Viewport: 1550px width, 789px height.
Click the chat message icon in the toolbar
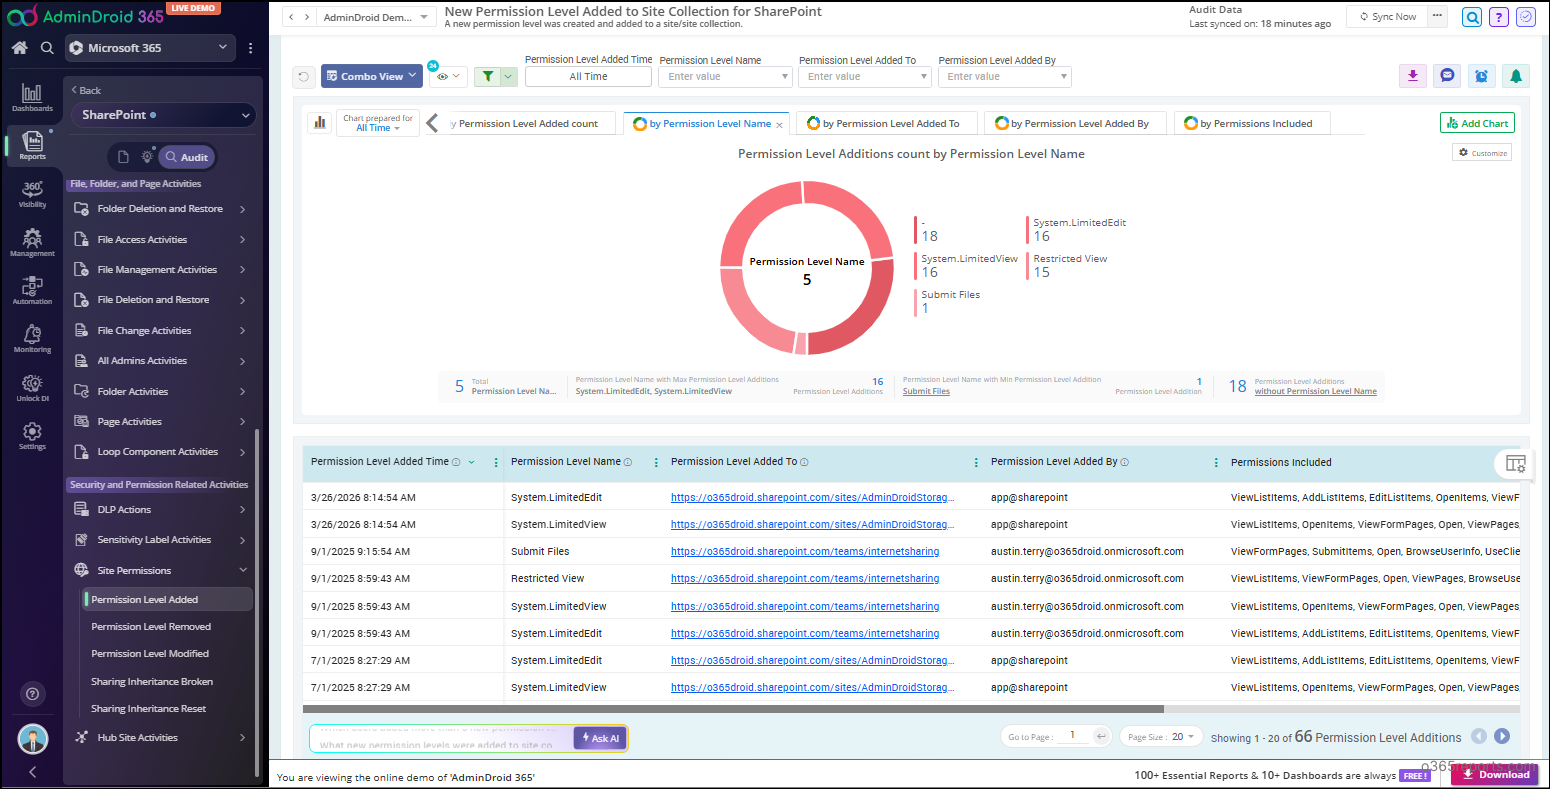click(x=1447, y=76)
